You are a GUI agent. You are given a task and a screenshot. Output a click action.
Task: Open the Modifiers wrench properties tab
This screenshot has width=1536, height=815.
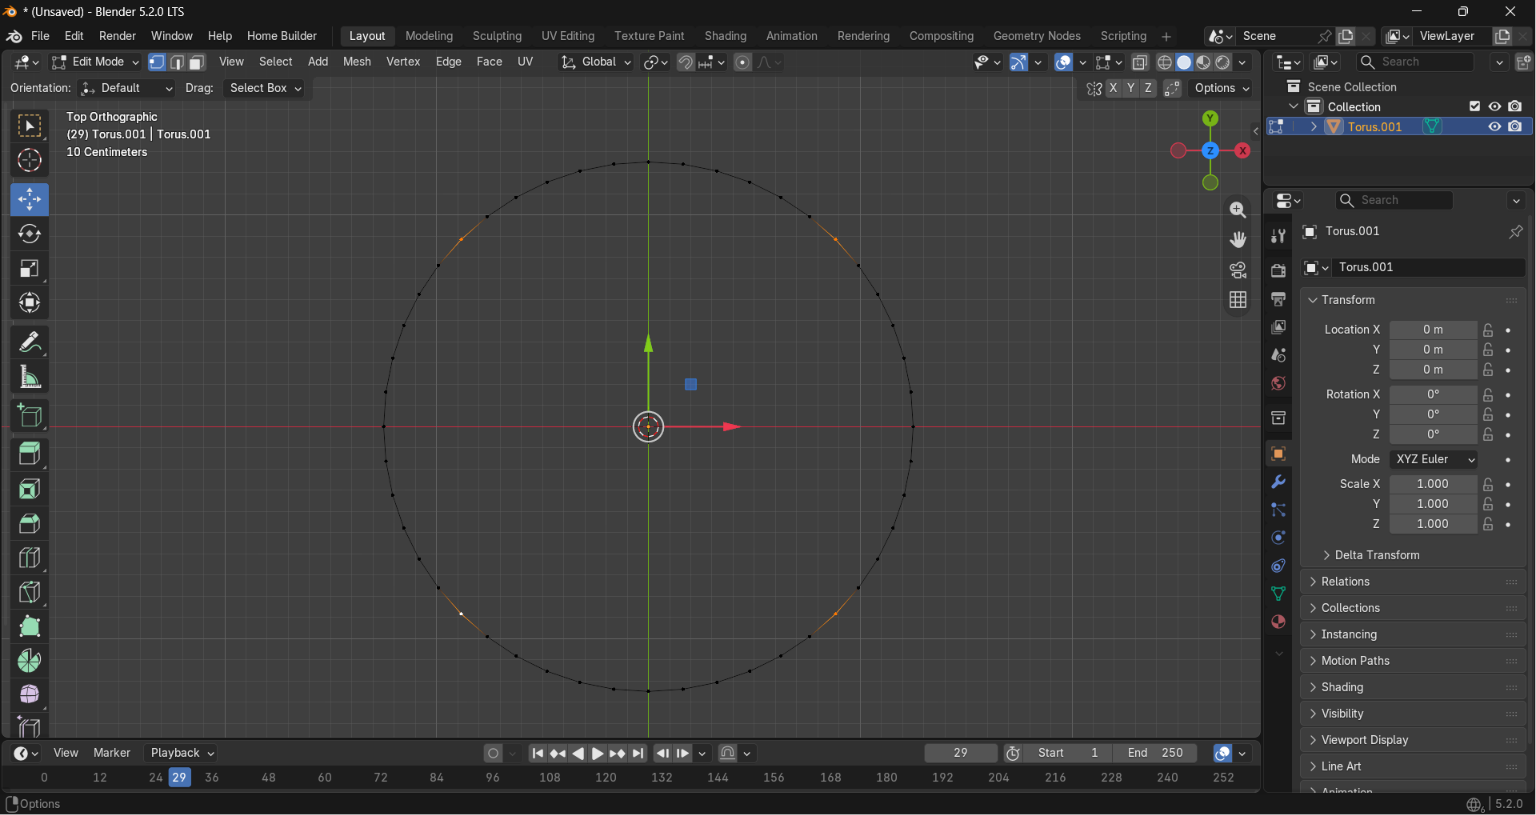[1278, 482]
